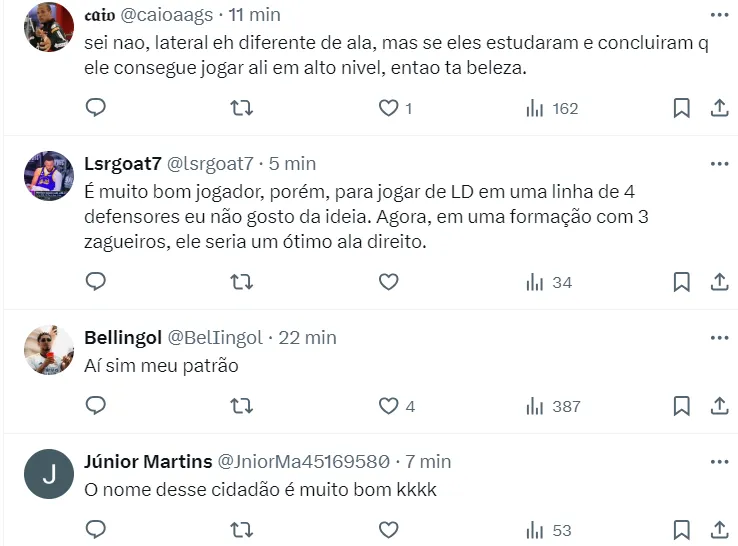Reply to caio's tweet

(x=96, y=108)
